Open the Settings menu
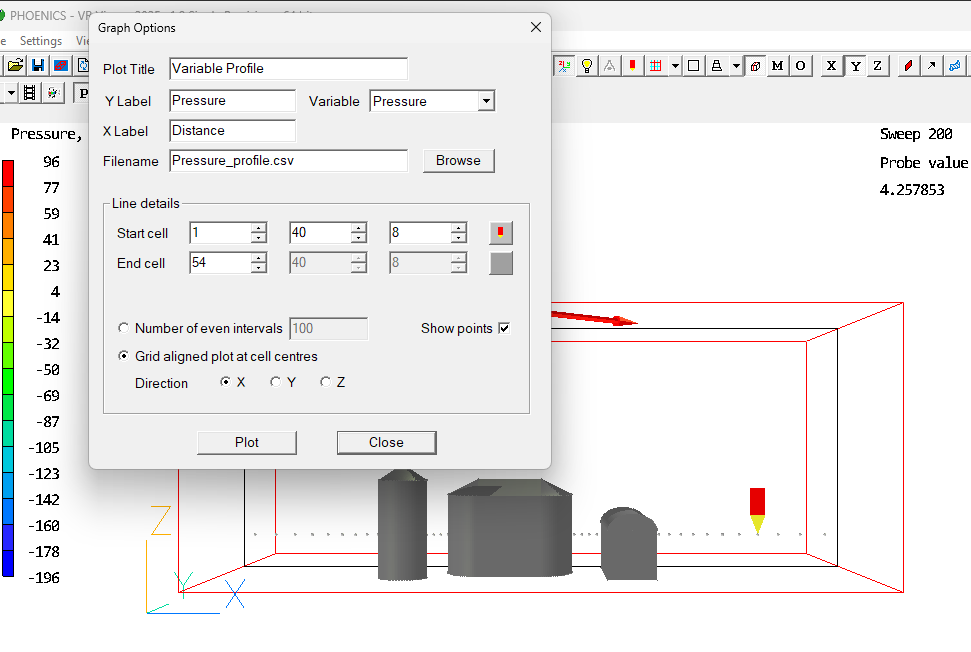This screenshot has width=971, height=652. point(41,40)
